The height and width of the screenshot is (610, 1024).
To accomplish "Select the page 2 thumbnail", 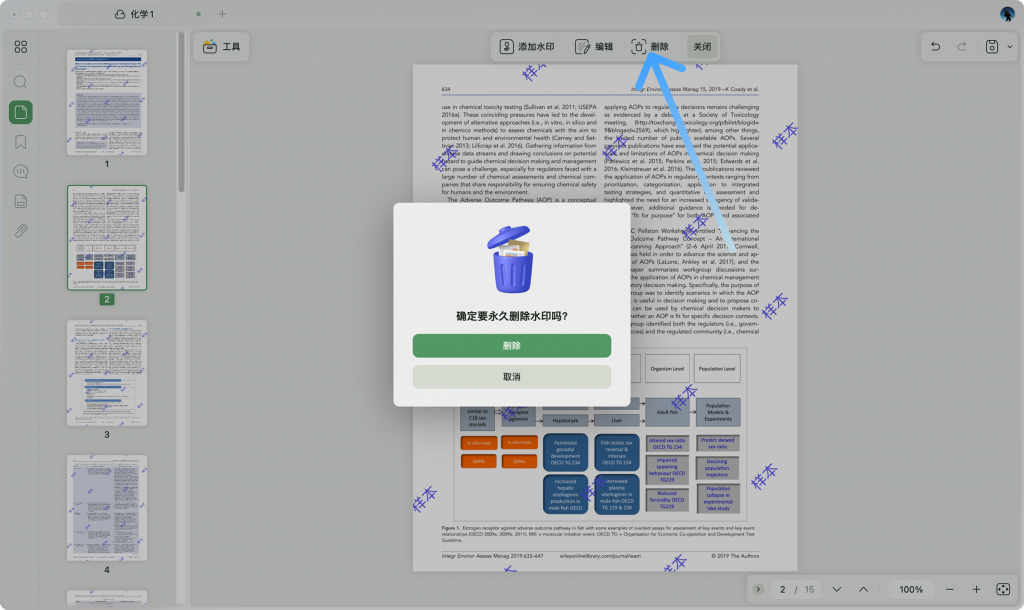I will (107, 238).
